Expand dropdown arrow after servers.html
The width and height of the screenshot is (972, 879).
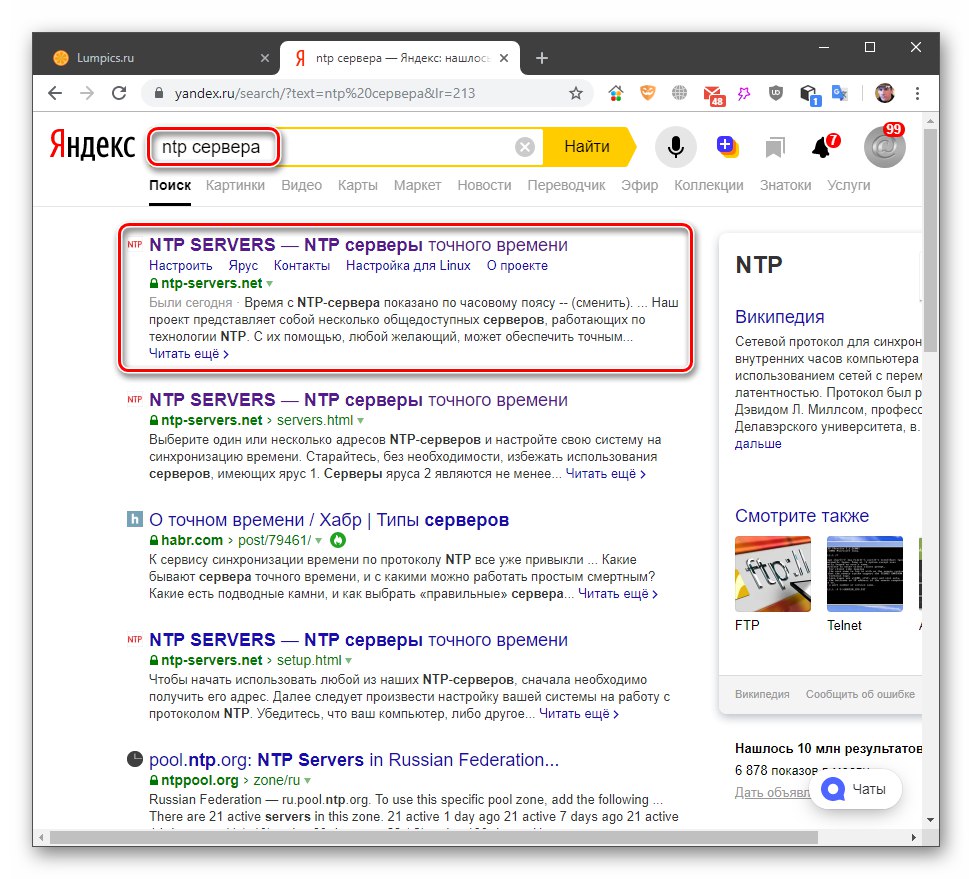coord(360,420)
